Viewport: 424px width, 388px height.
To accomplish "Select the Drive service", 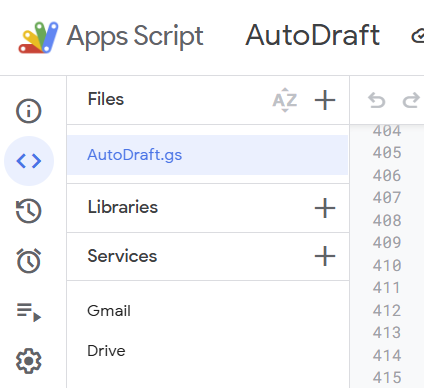I will [x=106, y=351].
